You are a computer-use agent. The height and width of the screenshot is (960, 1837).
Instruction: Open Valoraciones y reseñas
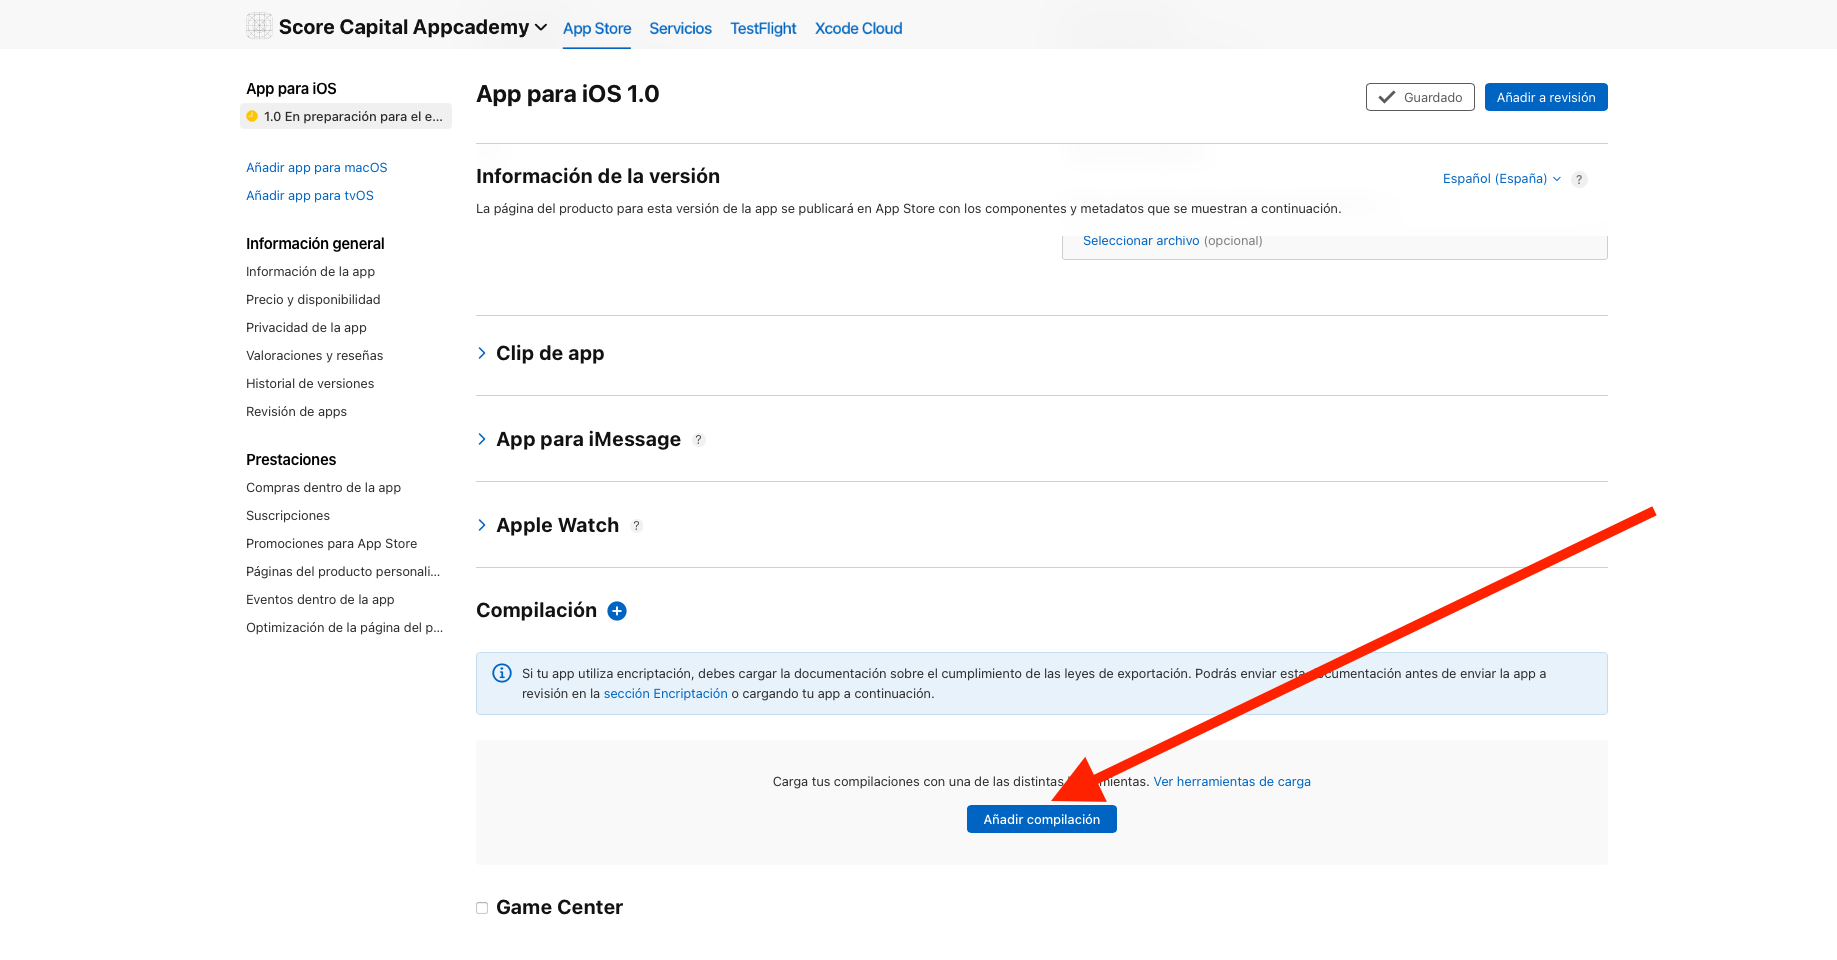coord(314,355)
